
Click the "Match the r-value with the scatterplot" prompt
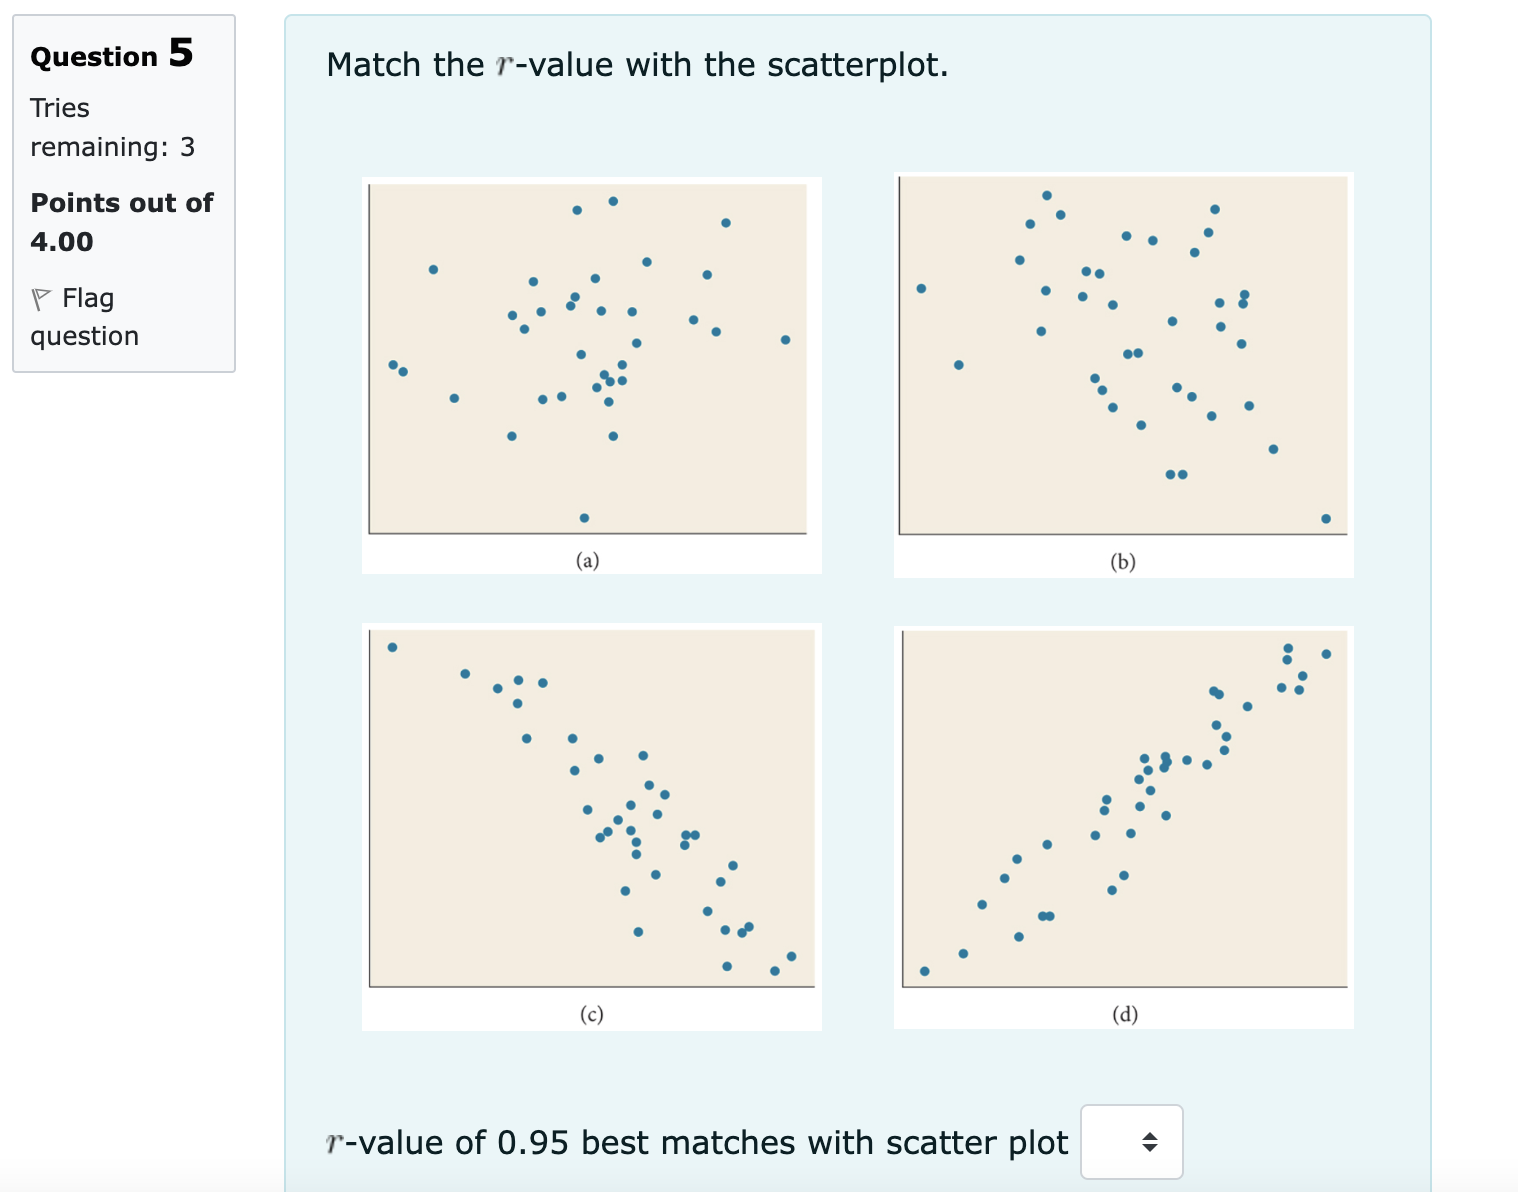coord(637,65)
